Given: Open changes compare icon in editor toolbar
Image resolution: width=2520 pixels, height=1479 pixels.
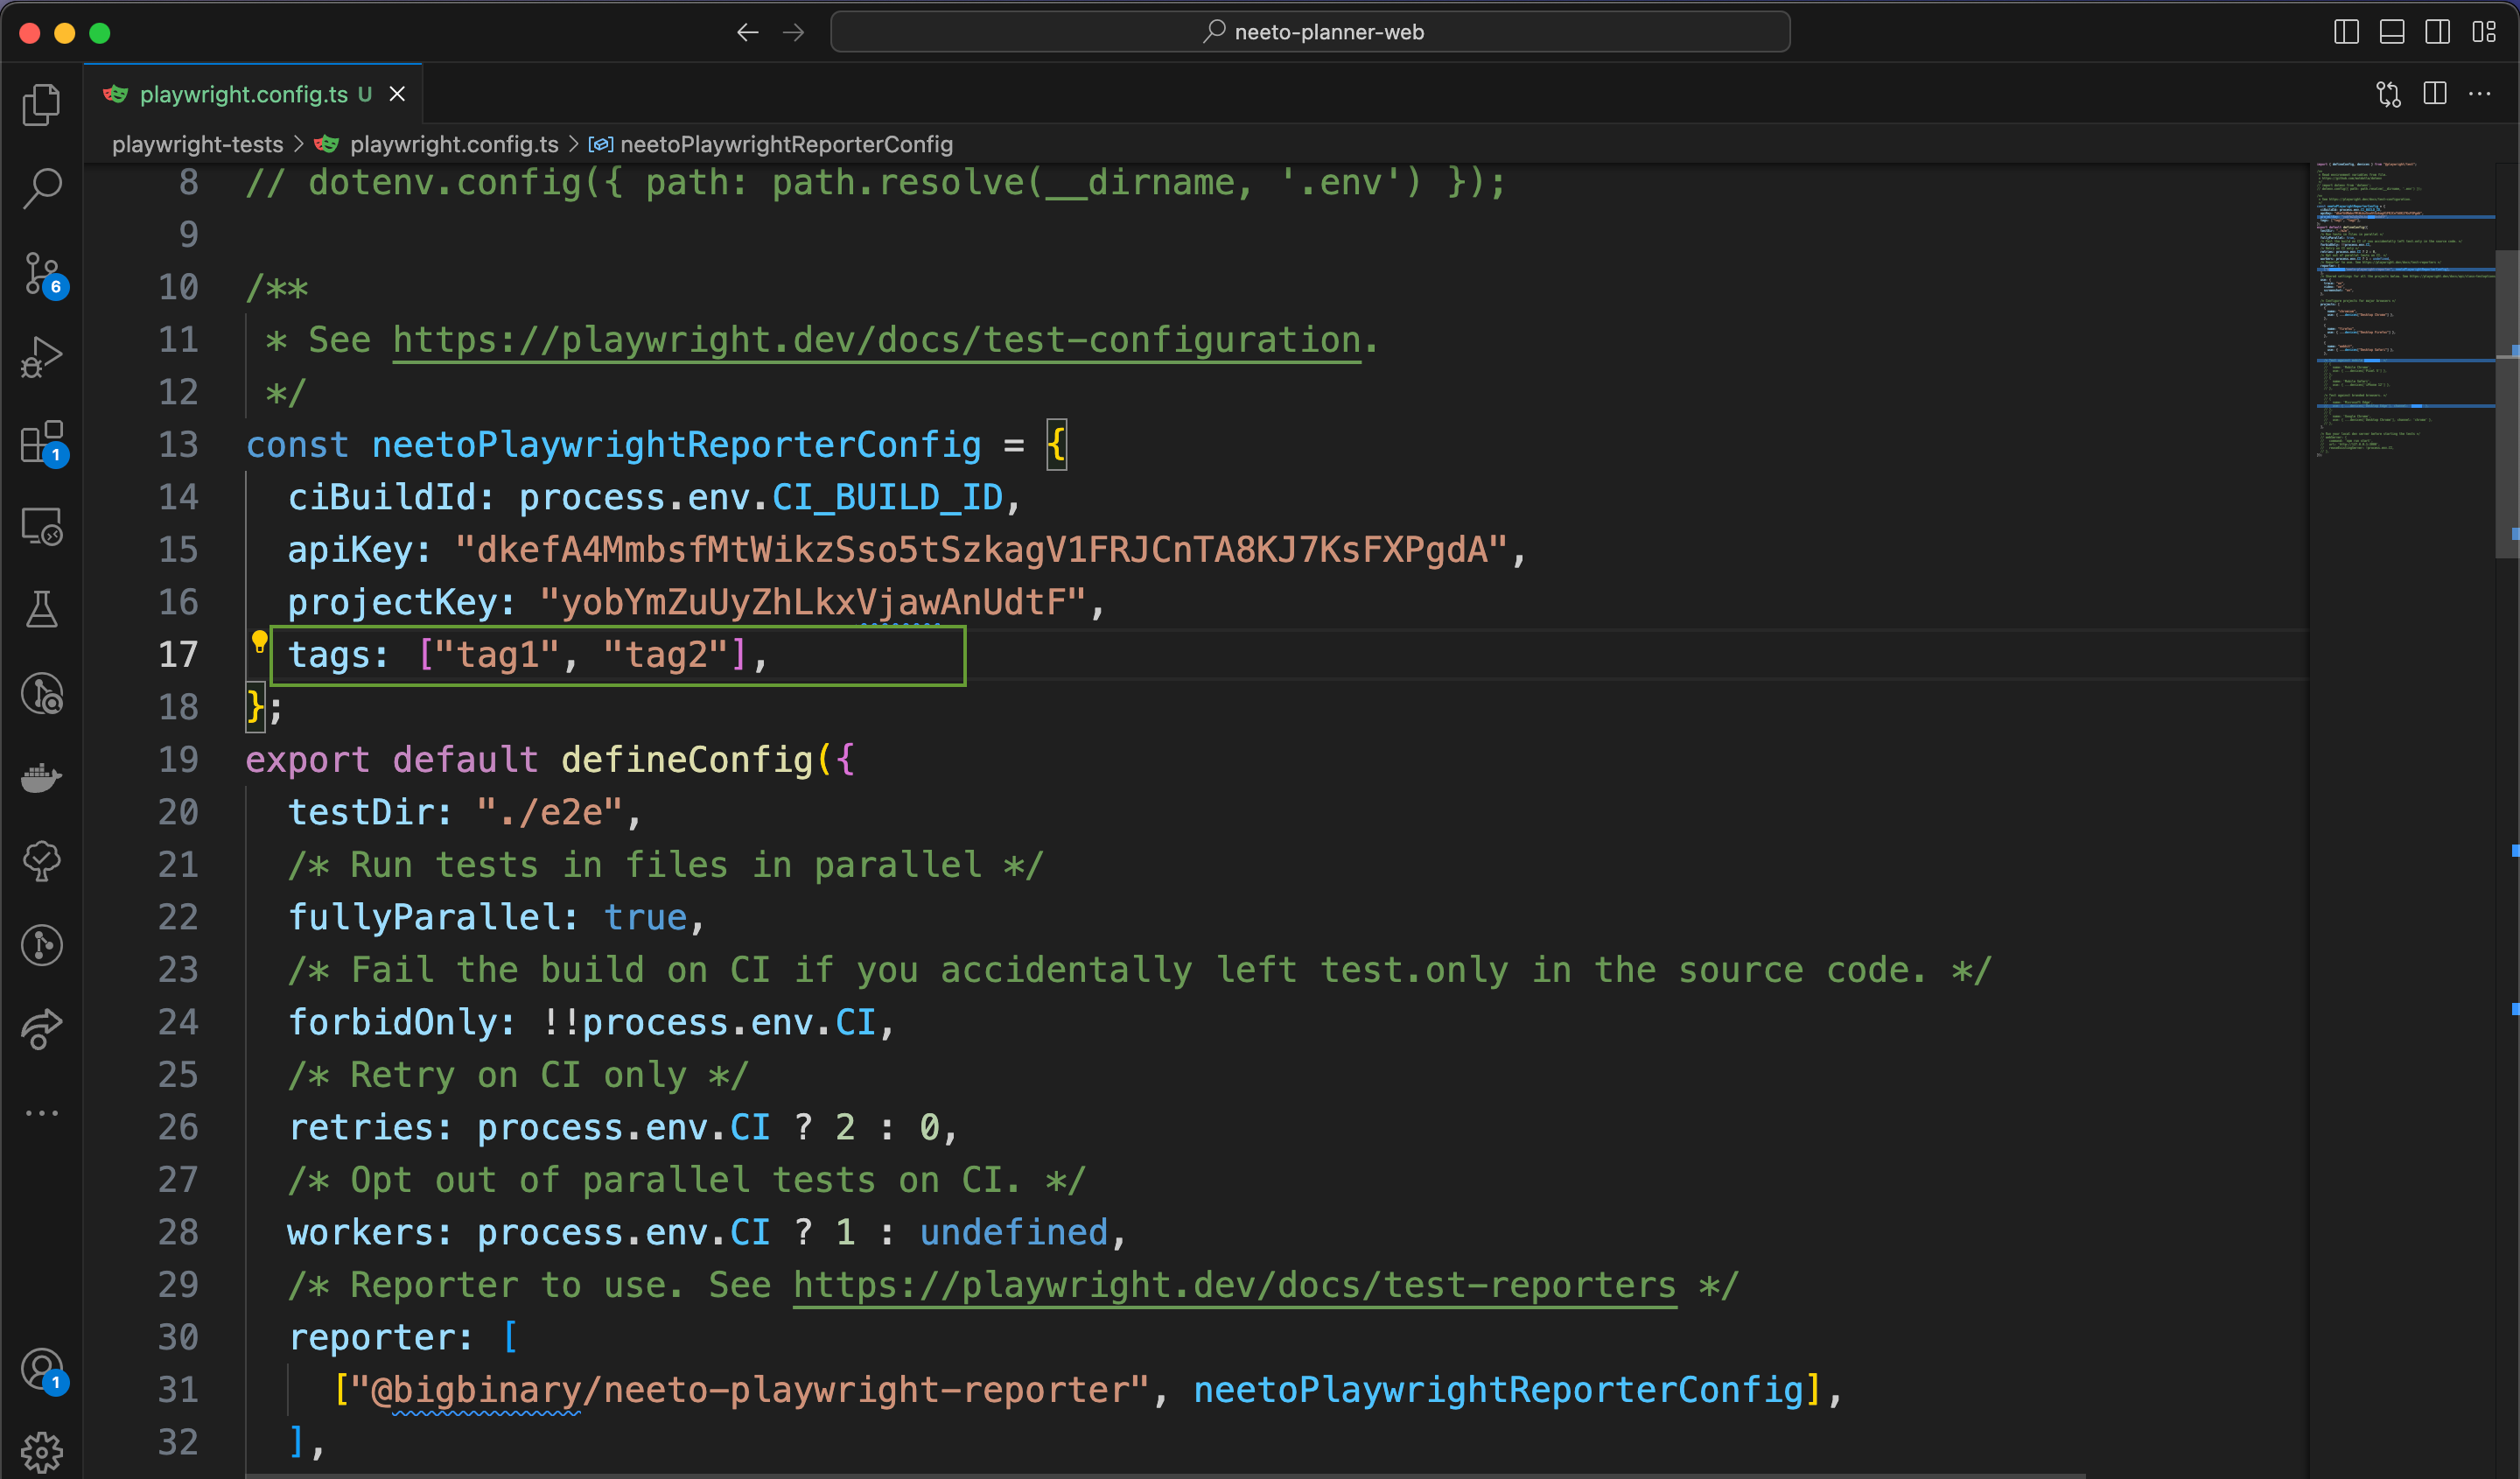Looking at the screenshot, I should 2388,94.
